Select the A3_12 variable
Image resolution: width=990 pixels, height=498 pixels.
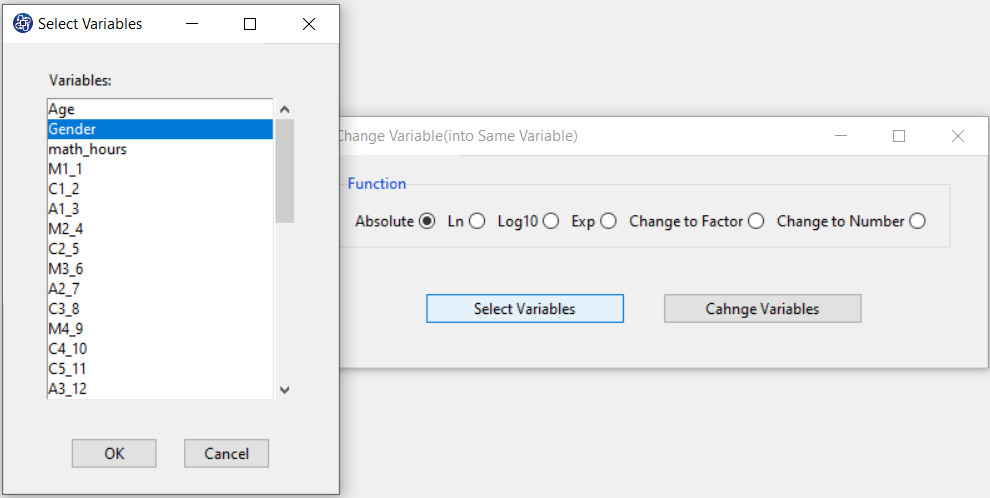pyautogui.click(x=160, y=389)
